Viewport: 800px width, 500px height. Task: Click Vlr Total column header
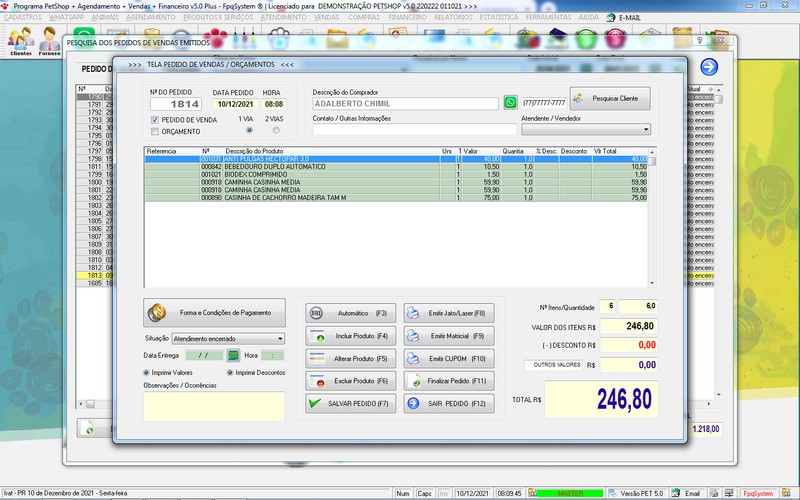point(605,152)
